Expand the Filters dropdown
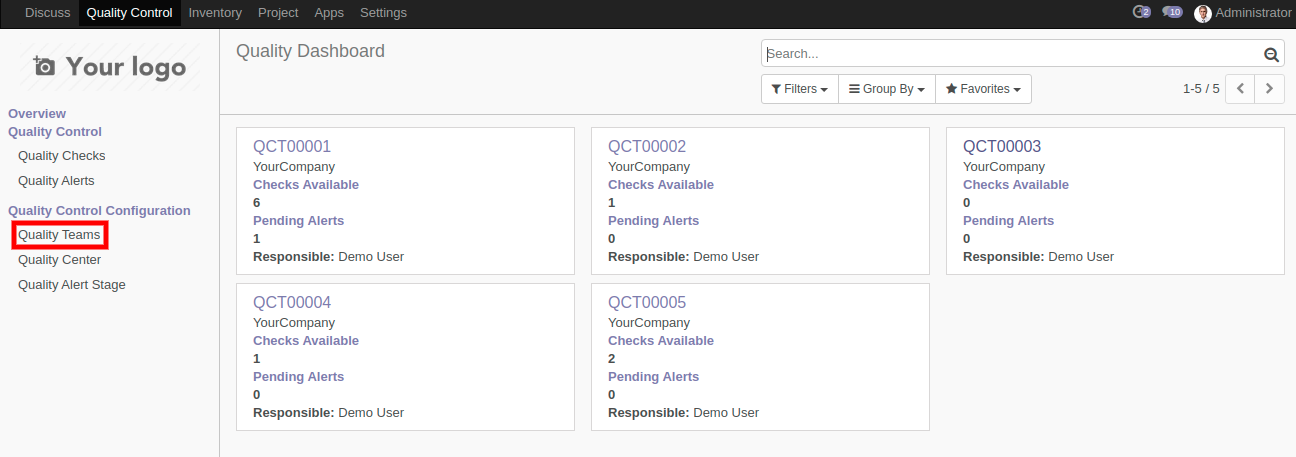The width and height of the screenshot is (1296, 457). (x=799, y=89)
